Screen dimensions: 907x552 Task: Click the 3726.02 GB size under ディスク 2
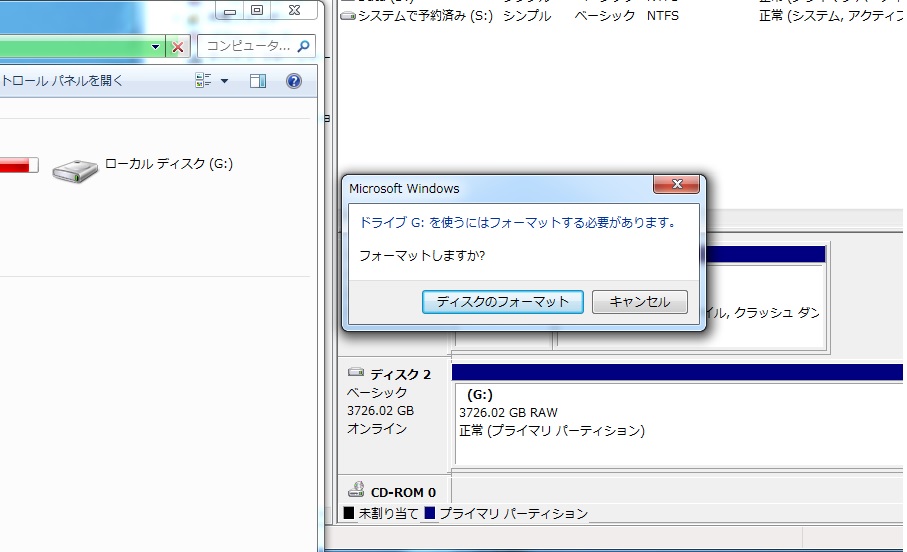point(380,411)
